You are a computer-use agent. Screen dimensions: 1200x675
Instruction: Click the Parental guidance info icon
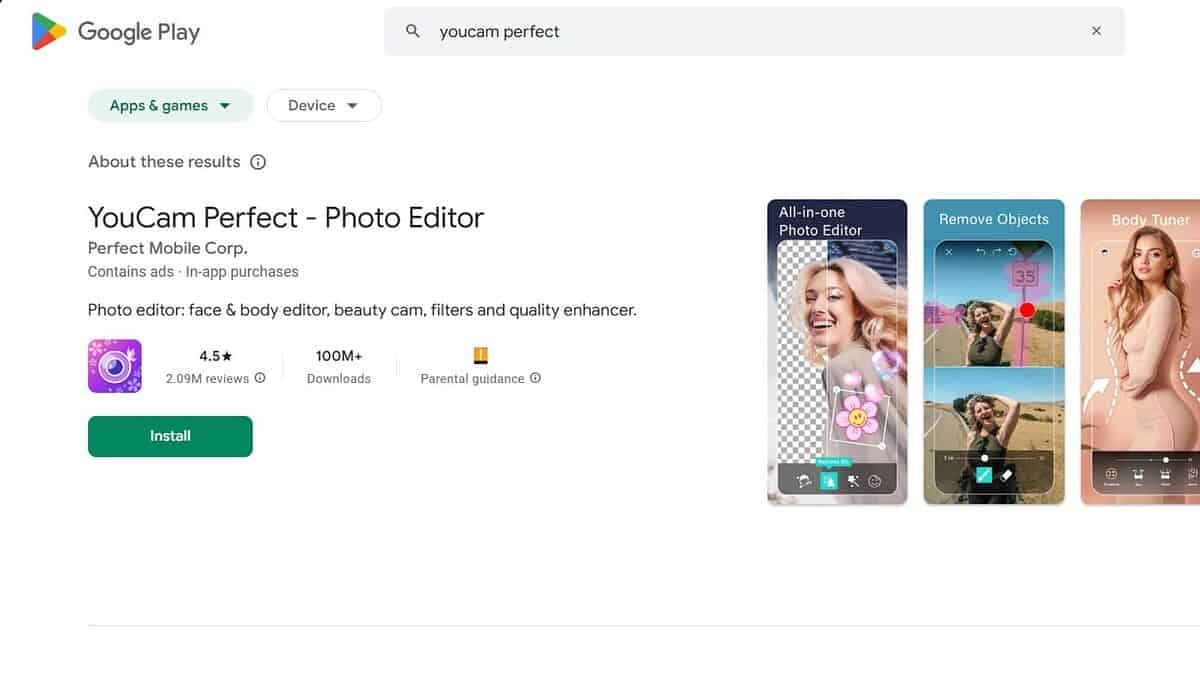point(535,379)
